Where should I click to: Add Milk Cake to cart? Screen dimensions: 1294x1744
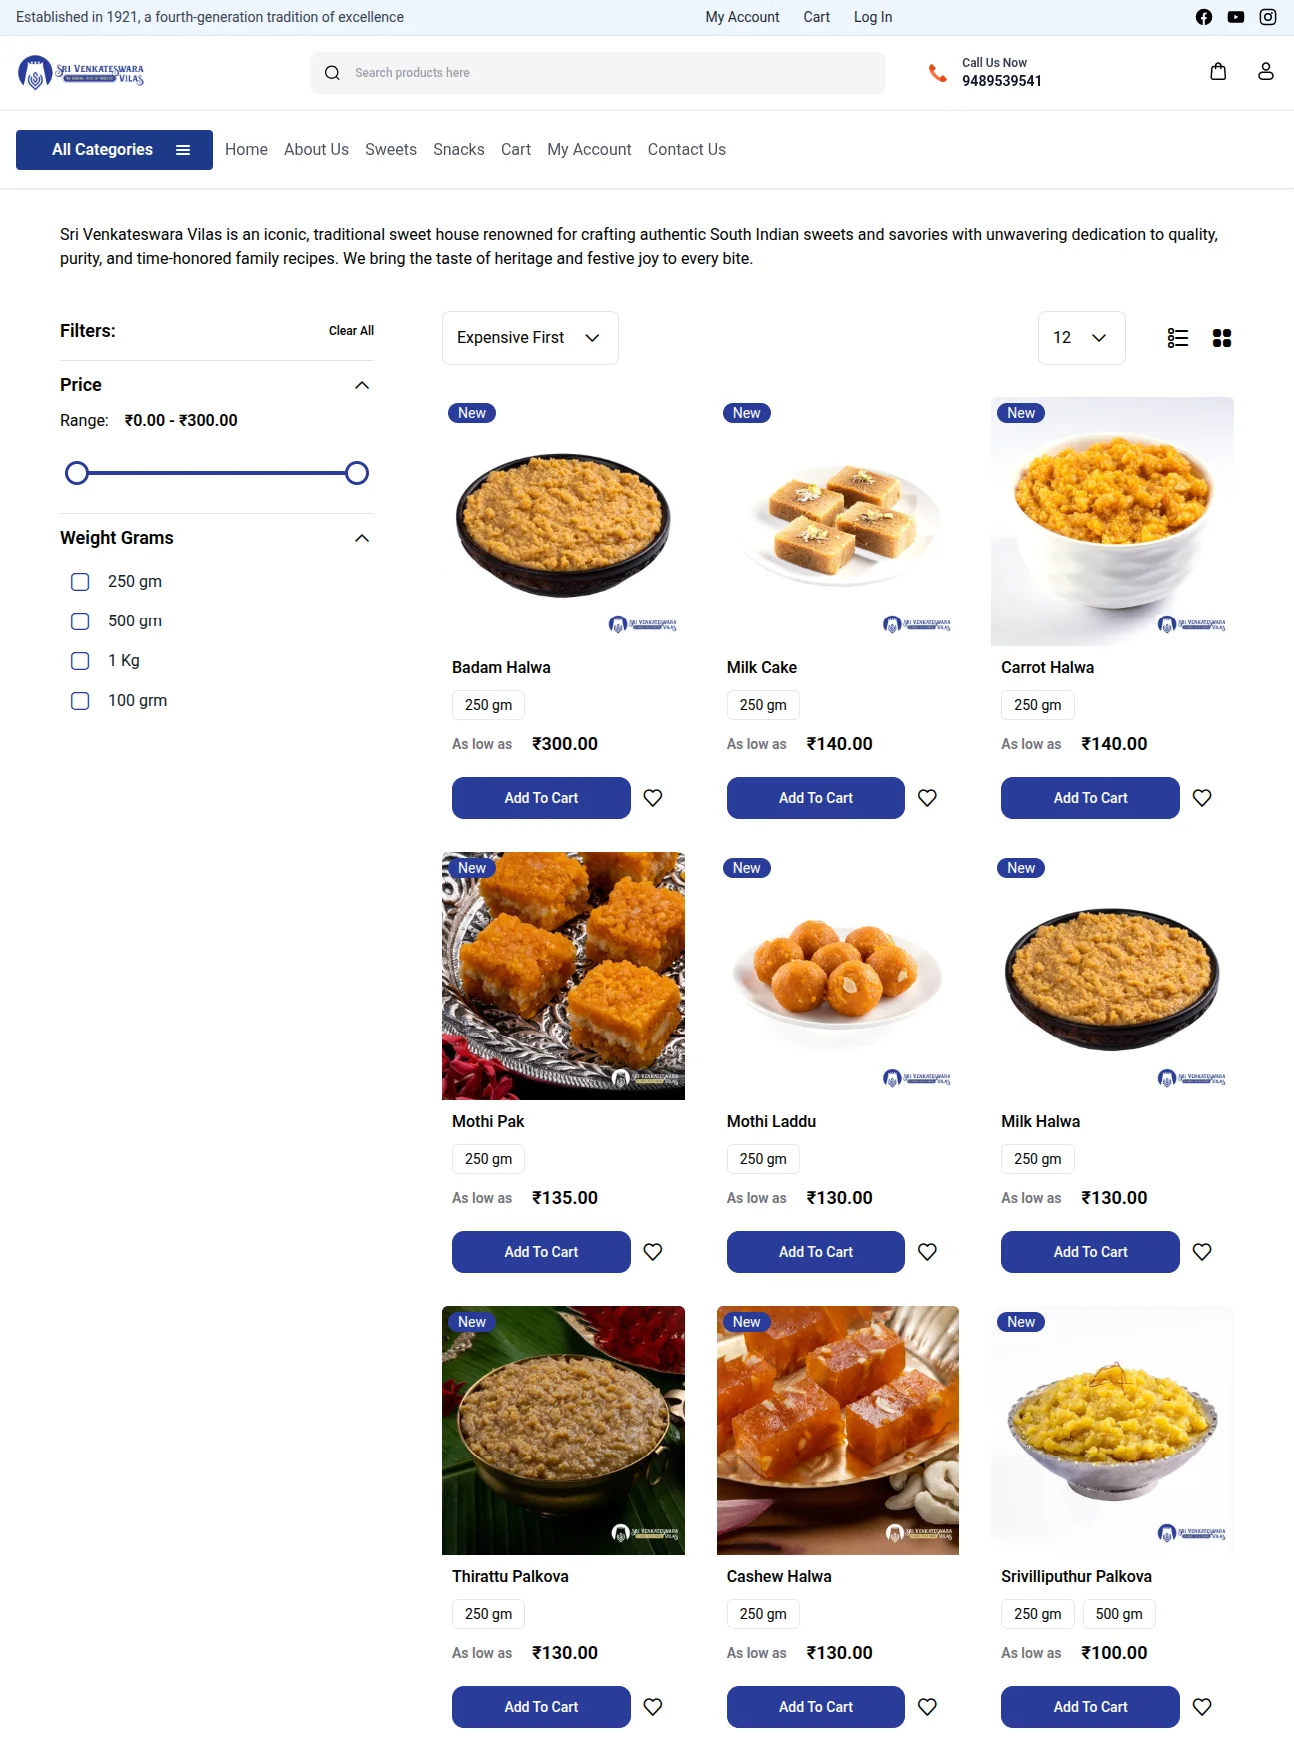815,798
